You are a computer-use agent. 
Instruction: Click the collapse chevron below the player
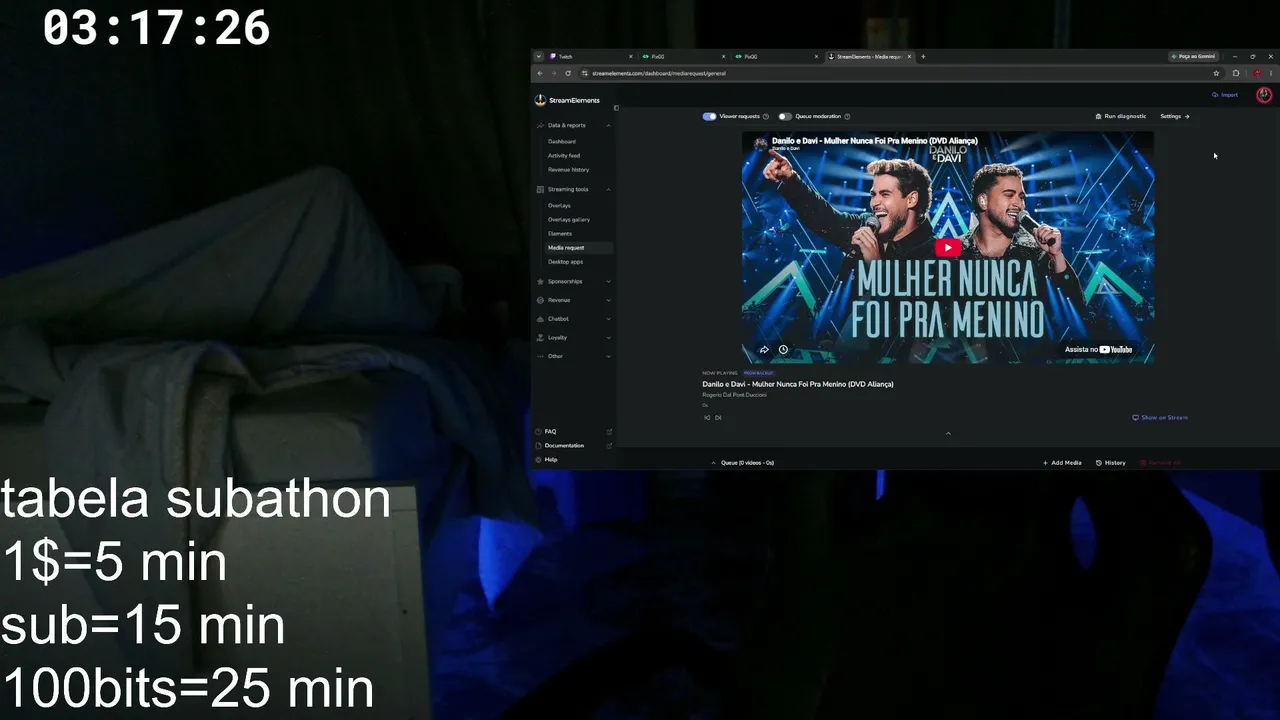pyautogui.click(x=948, y=433)
